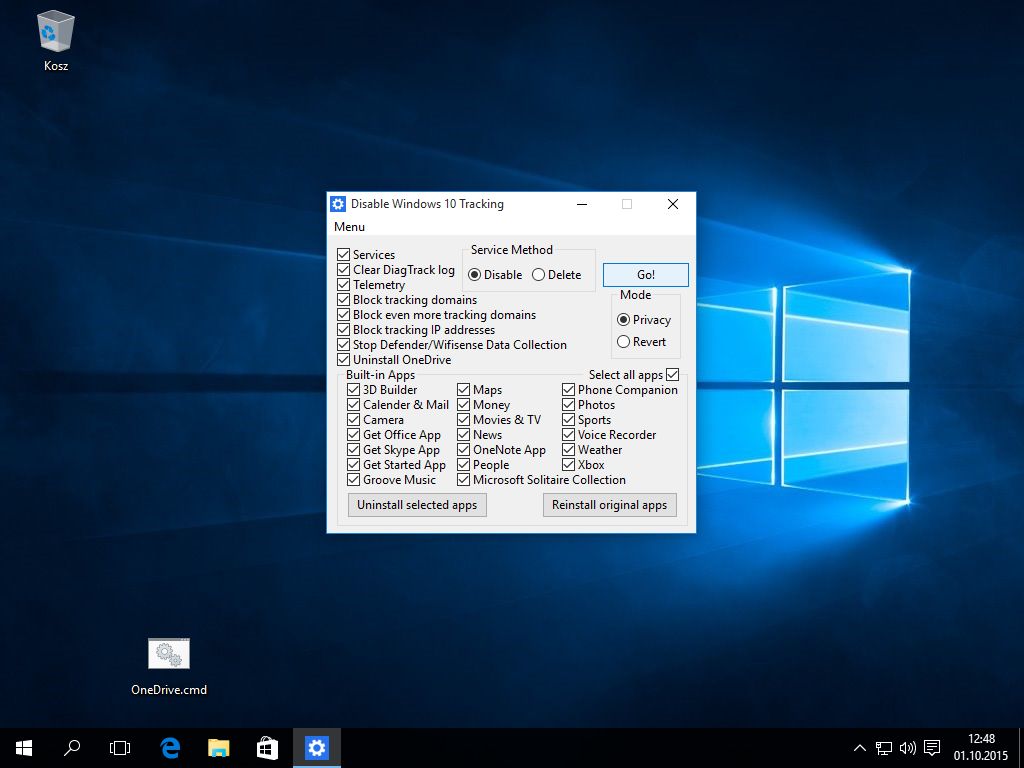Toggle Get Skype App checkbox
The image size is (1024, 768).
[x=353, y=449]
